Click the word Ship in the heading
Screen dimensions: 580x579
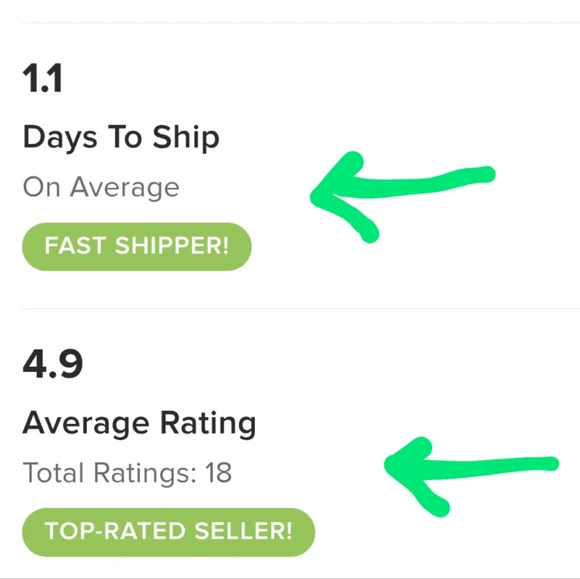click(186, 138)
